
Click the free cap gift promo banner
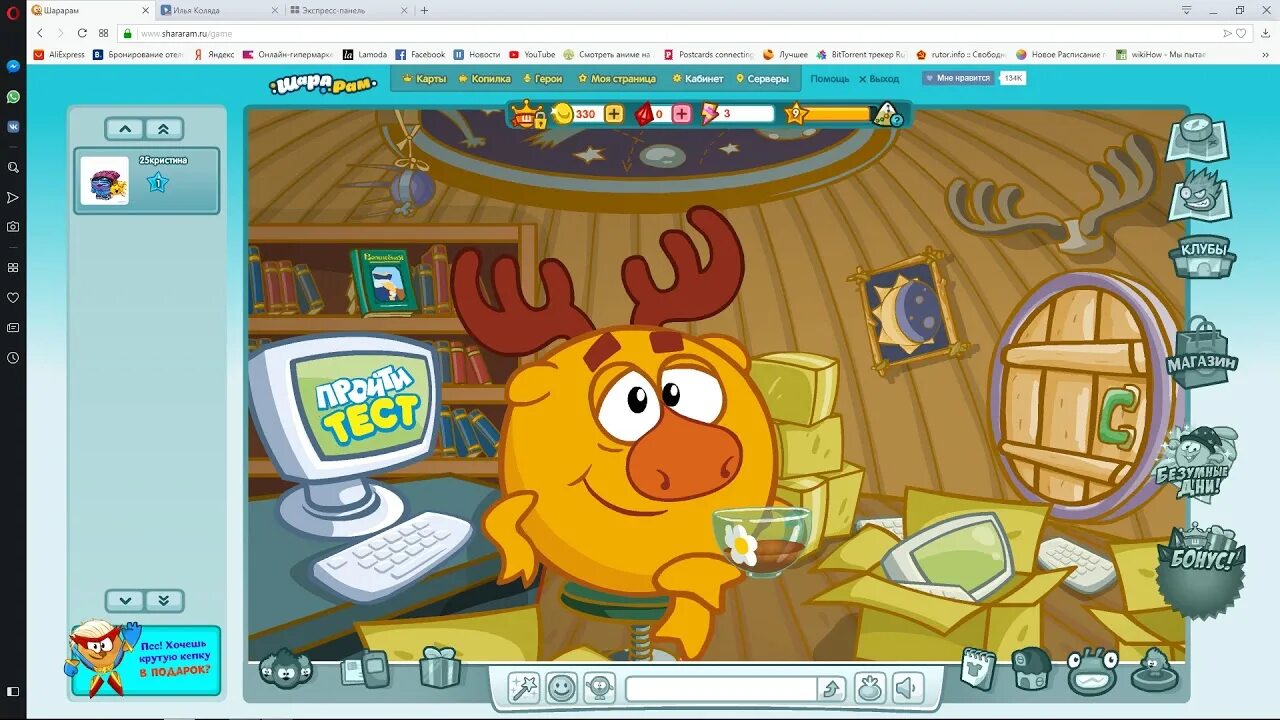click(x=143, y=658)
